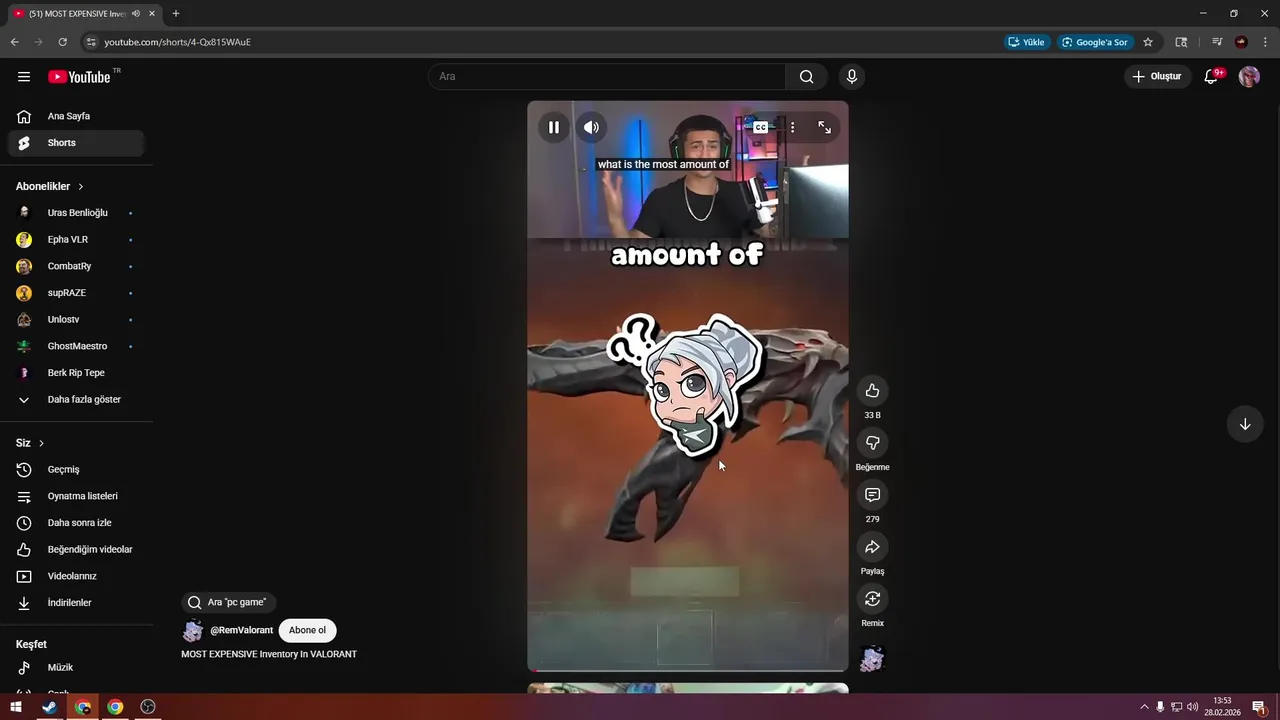Open Beğendiğim videolar liked videos

coord(76,549)
